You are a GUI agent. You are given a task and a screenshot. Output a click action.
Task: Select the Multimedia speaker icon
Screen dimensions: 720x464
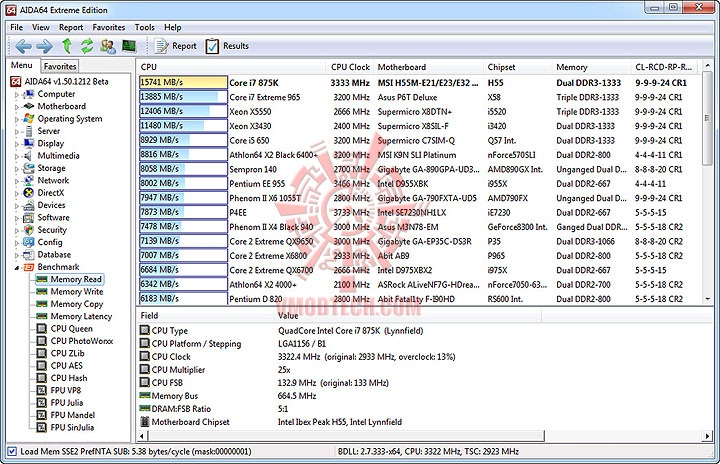coord(29,156)
